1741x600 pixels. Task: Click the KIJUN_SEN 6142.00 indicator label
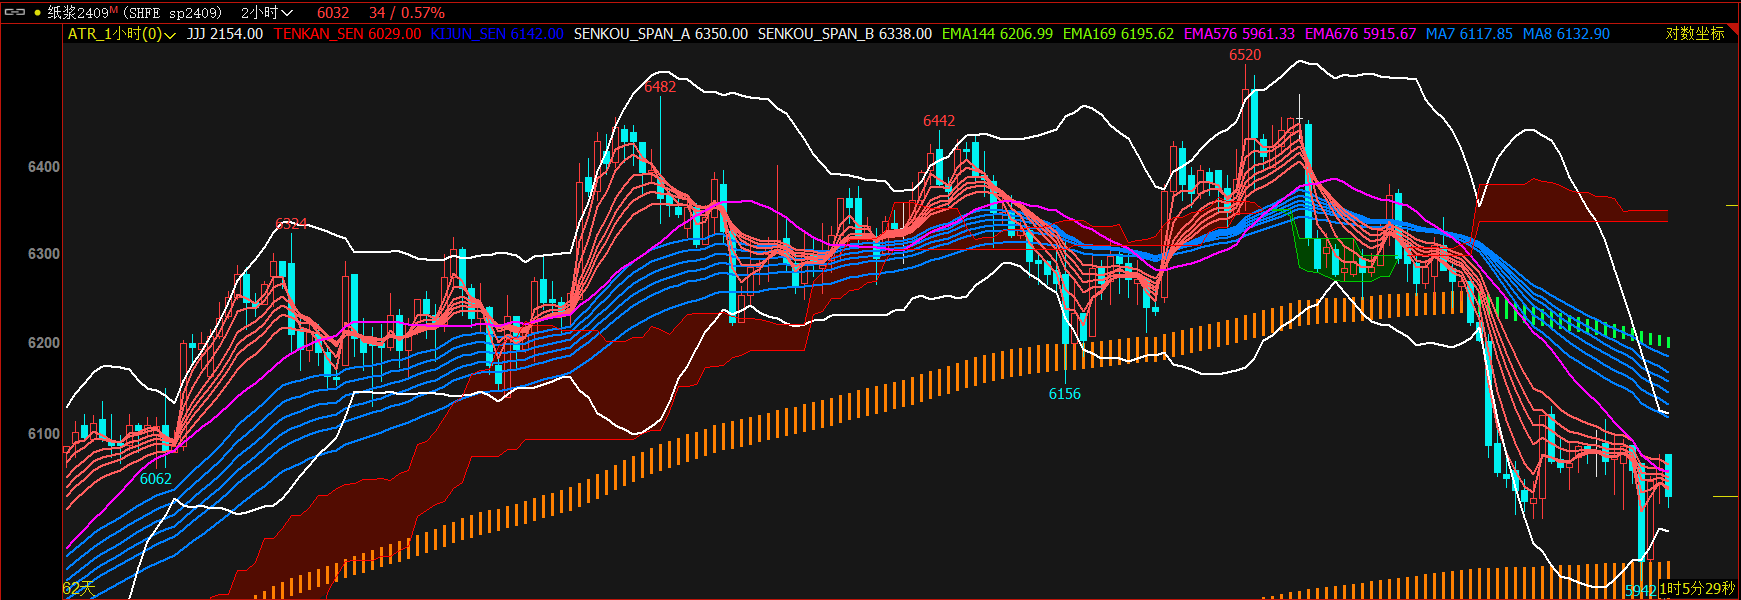tap(497, 34)
